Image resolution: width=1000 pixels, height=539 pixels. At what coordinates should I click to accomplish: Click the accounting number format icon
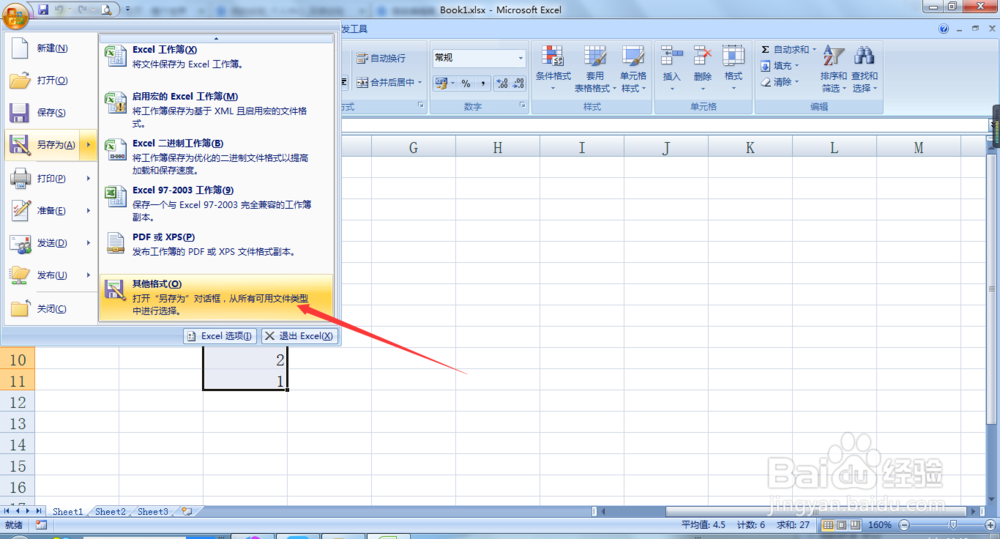click(441, 84)
